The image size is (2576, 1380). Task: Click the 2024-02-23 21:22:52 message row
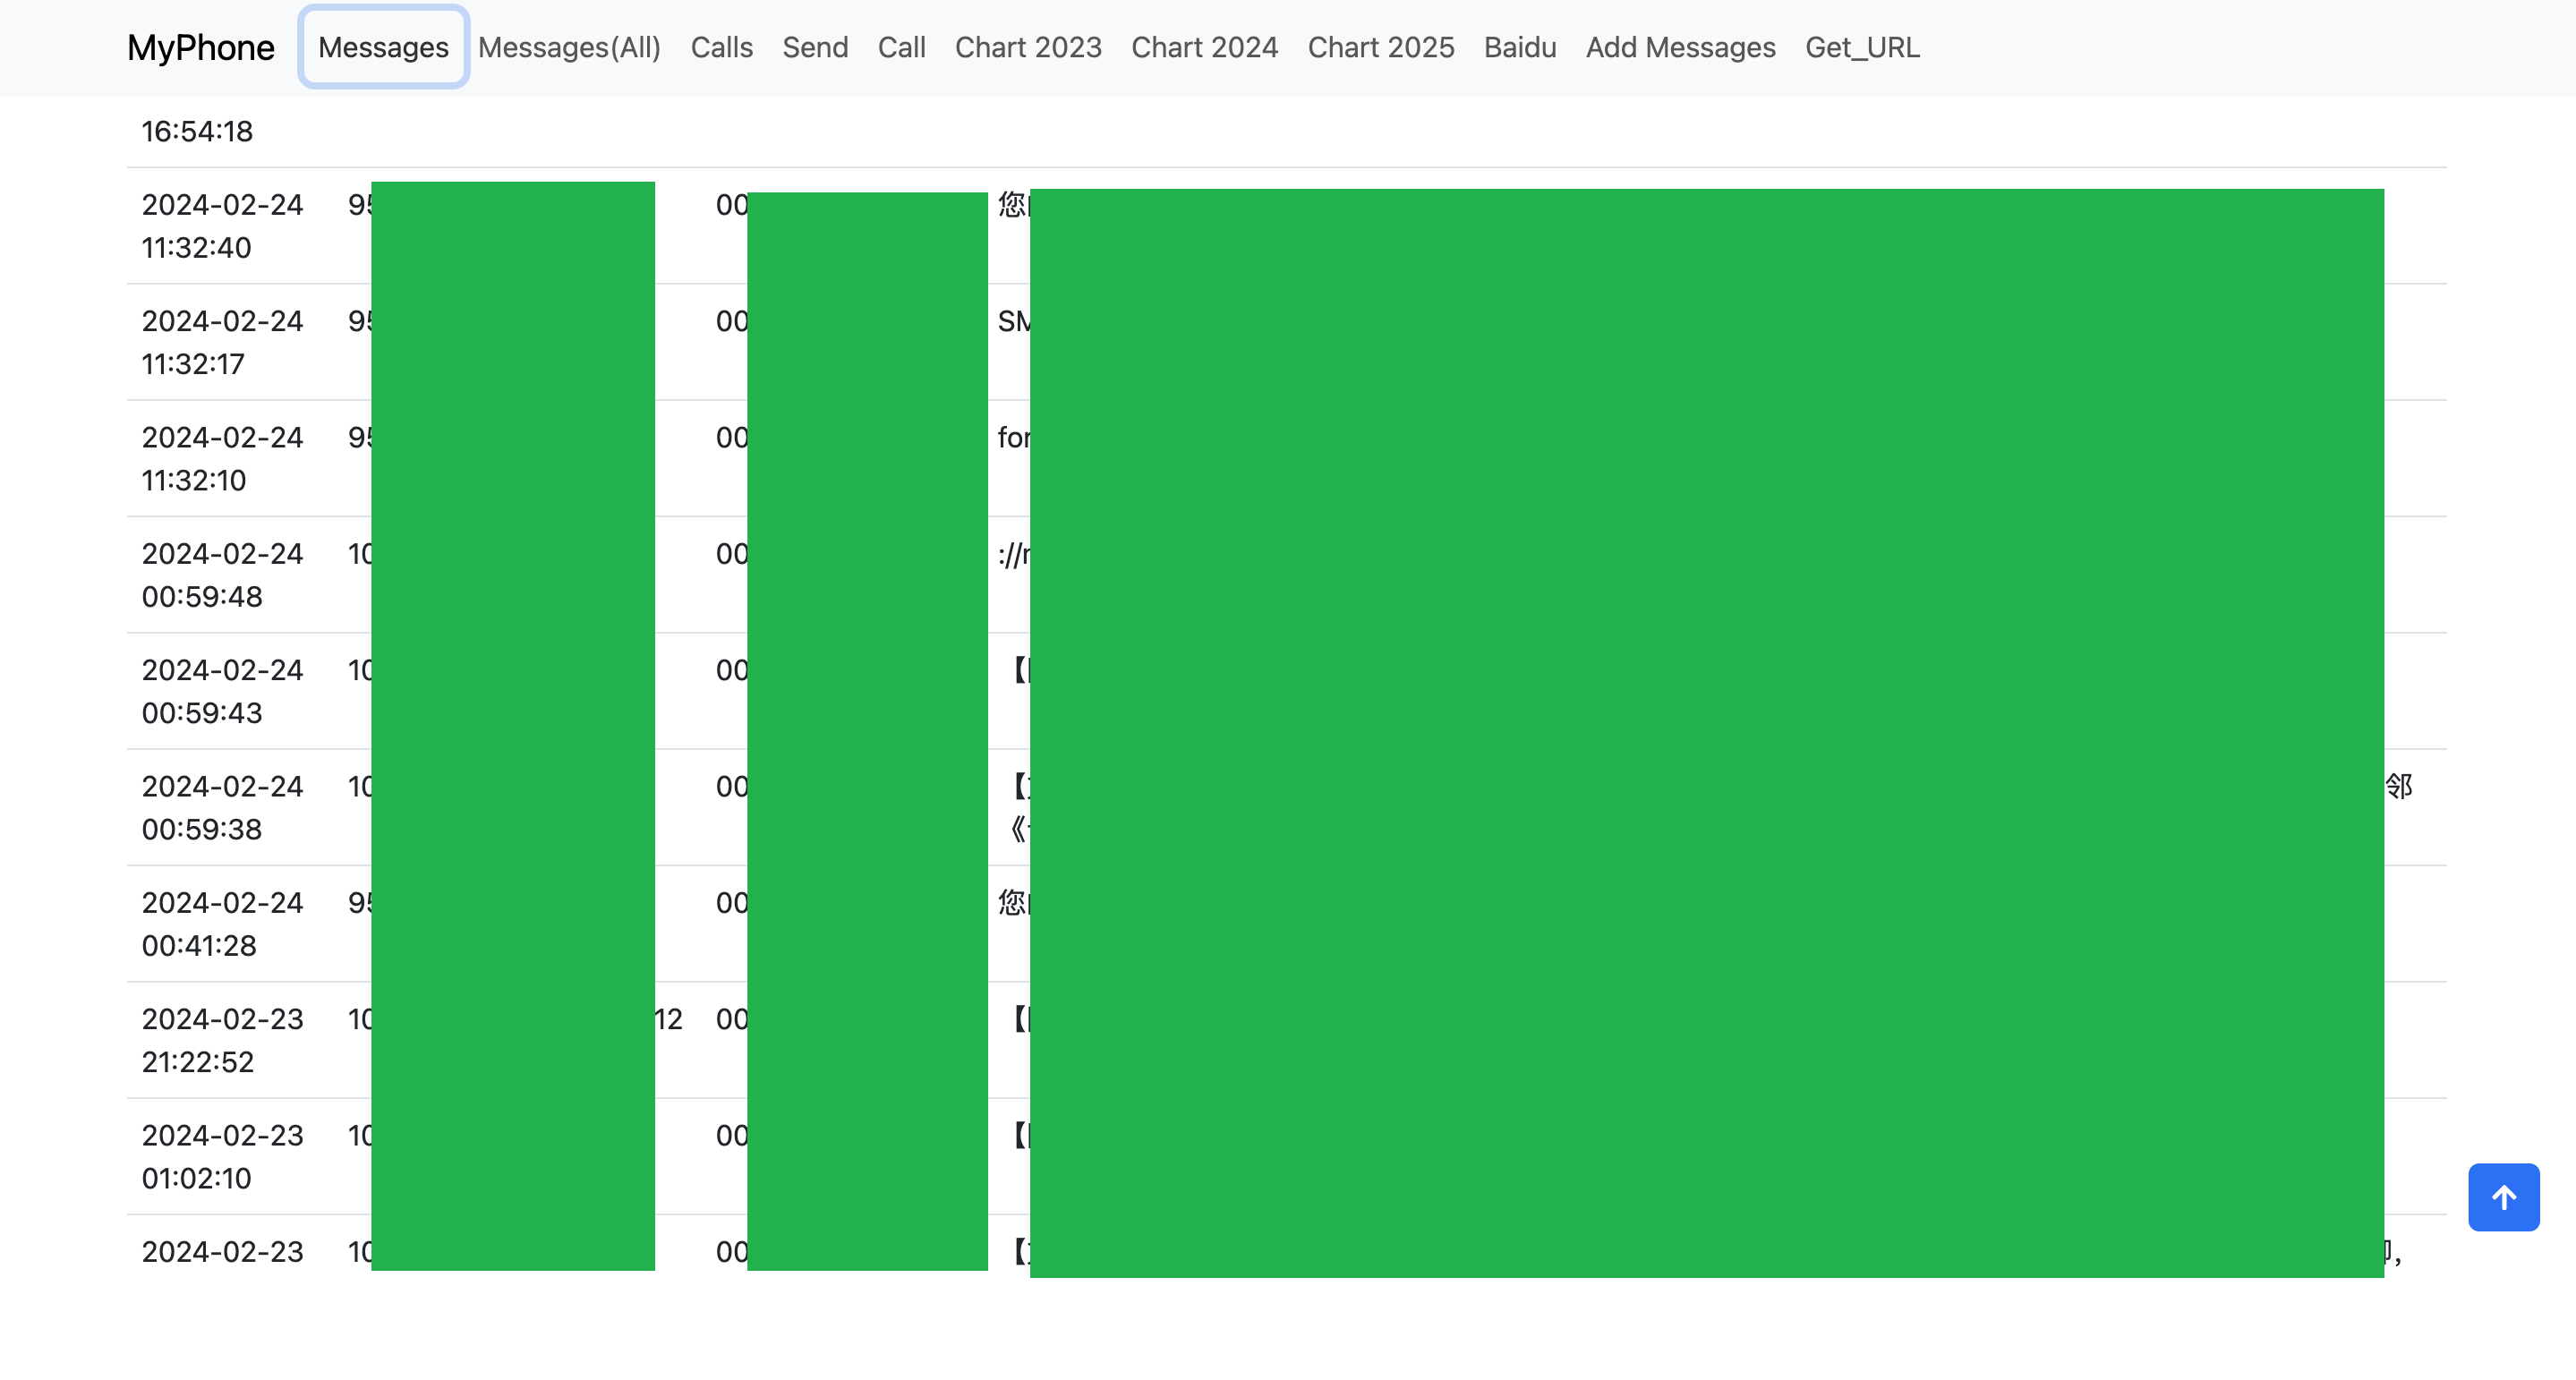[222, 1040]
